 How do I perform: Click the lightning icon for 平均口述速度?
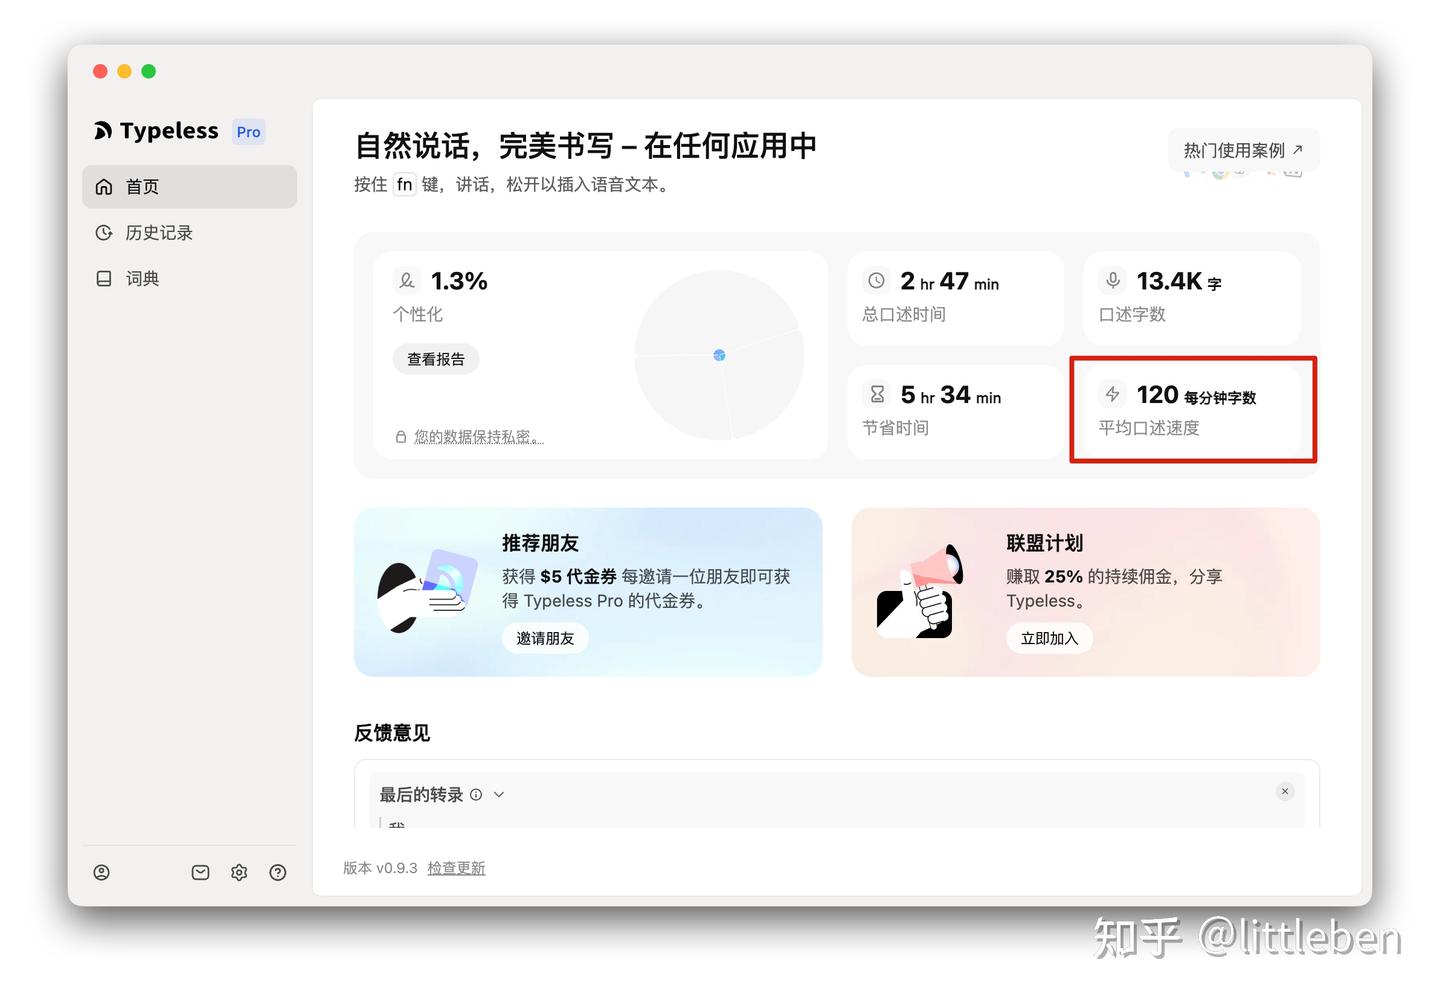(x=1113, y=394)
